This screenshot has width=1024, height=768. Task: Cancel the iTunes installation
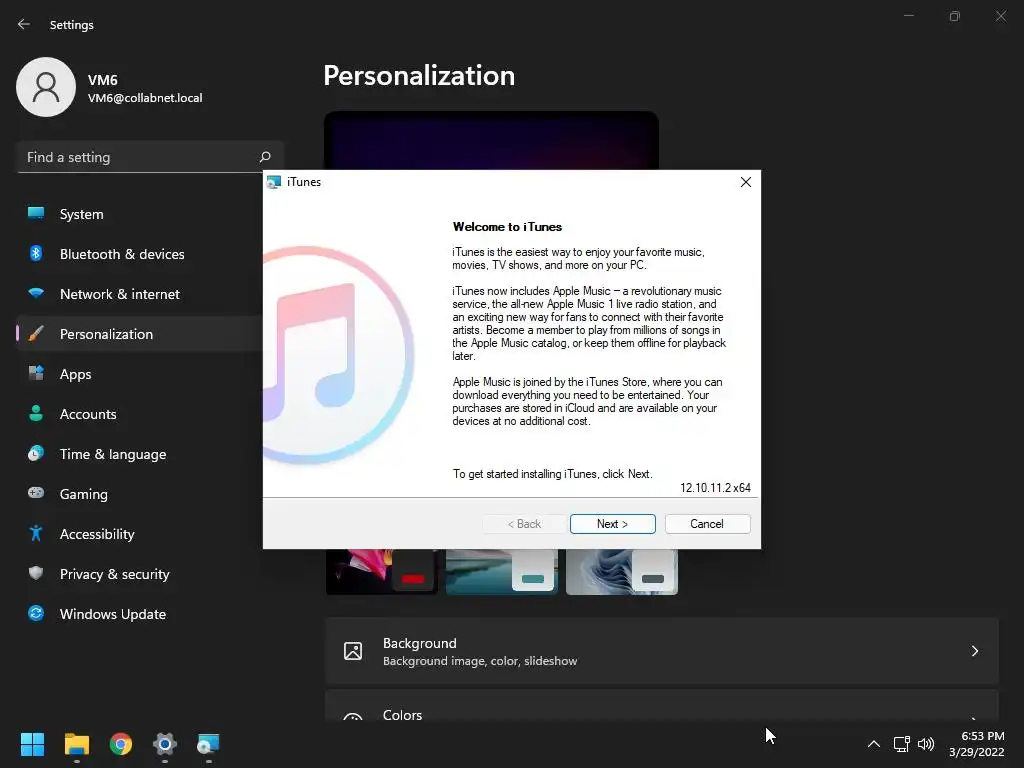pyautogui.click(x=707, y=524)
